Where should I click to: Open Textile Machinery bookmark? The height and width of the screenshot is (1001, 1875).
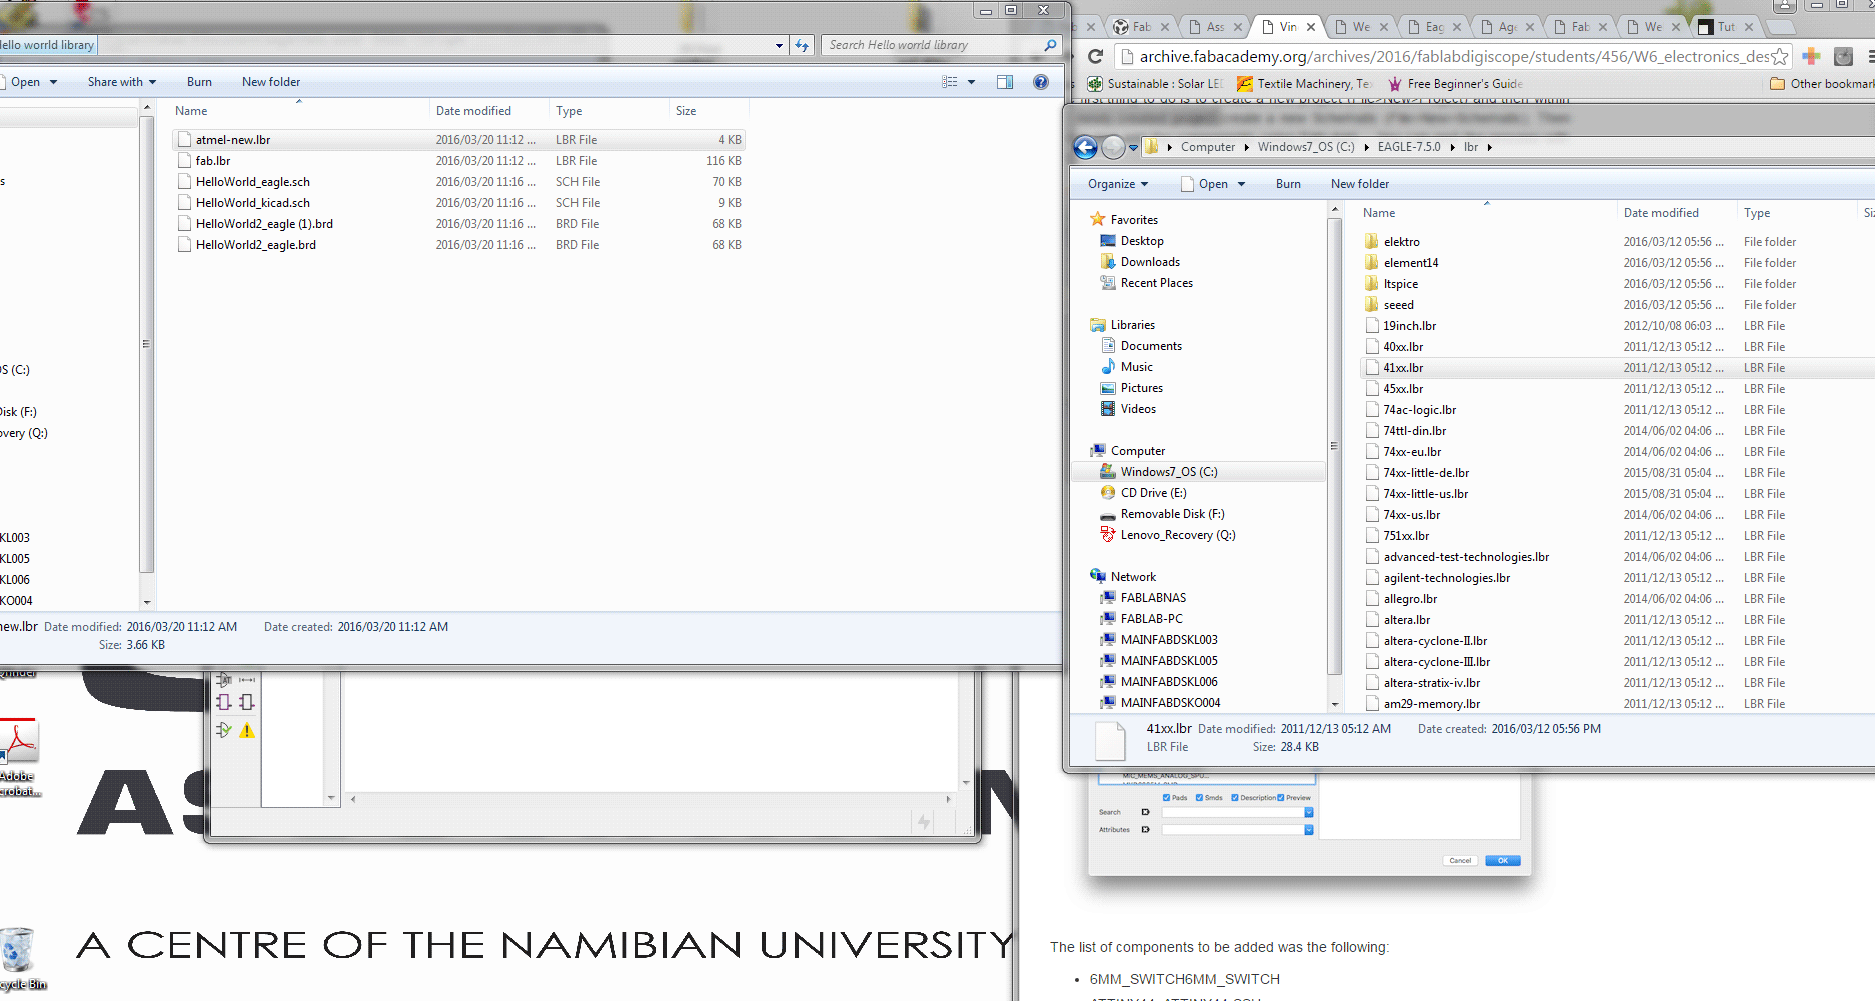1305,84
